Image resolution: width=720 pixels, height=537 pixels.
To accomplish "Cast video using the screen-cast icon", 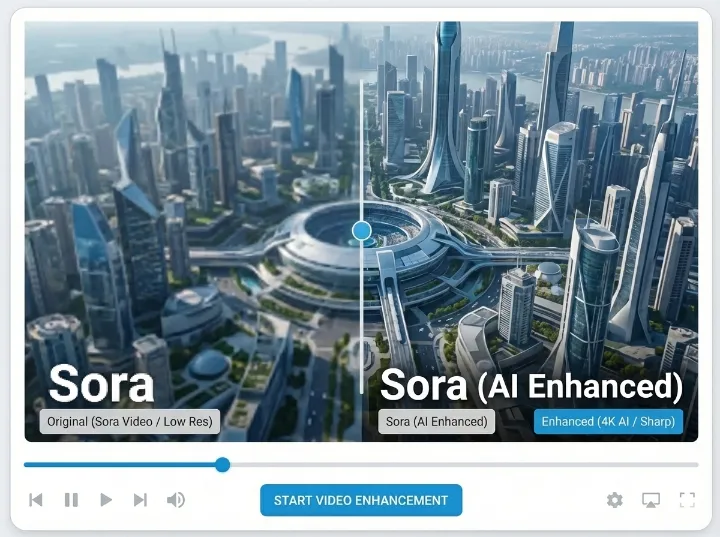I will (x=651, y=500).
